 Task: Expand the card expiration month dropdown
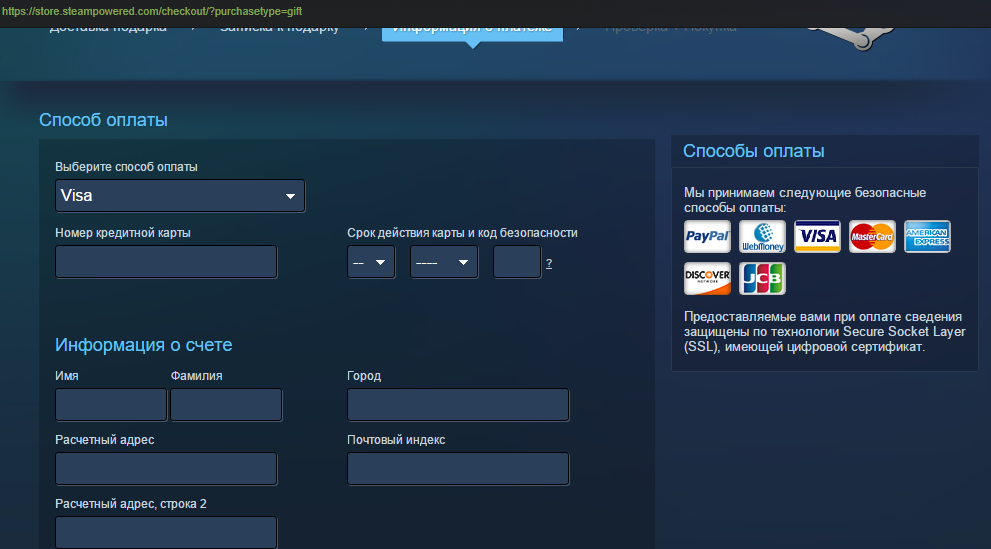coord(371,262)
